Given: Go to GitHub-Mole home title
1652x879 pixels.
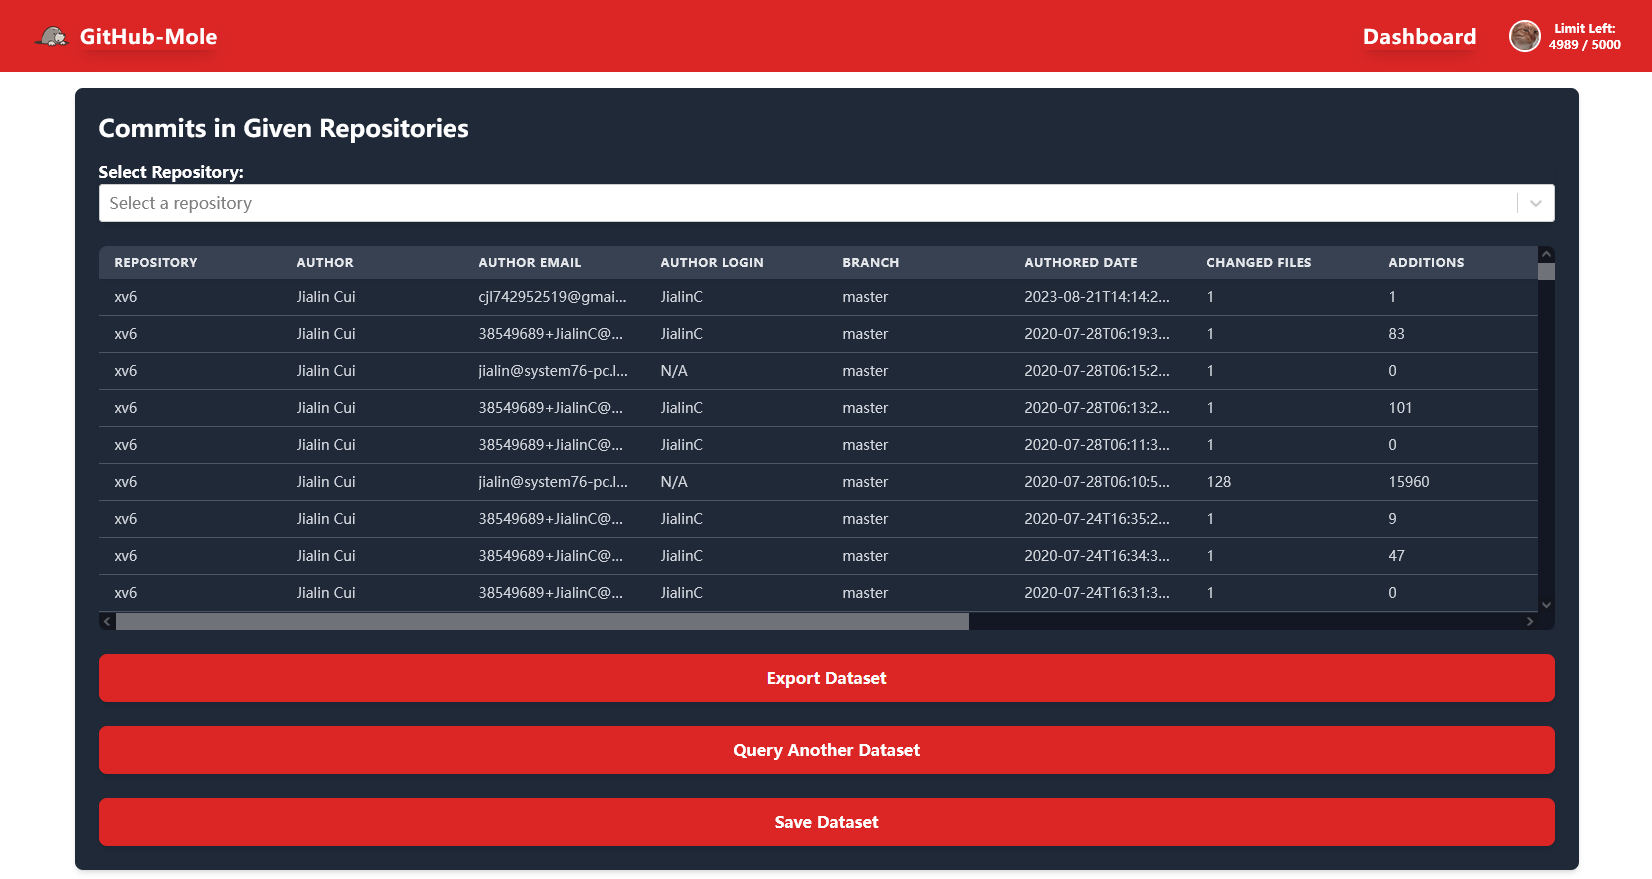Looking at the screenshot, I should click(148, 37).
